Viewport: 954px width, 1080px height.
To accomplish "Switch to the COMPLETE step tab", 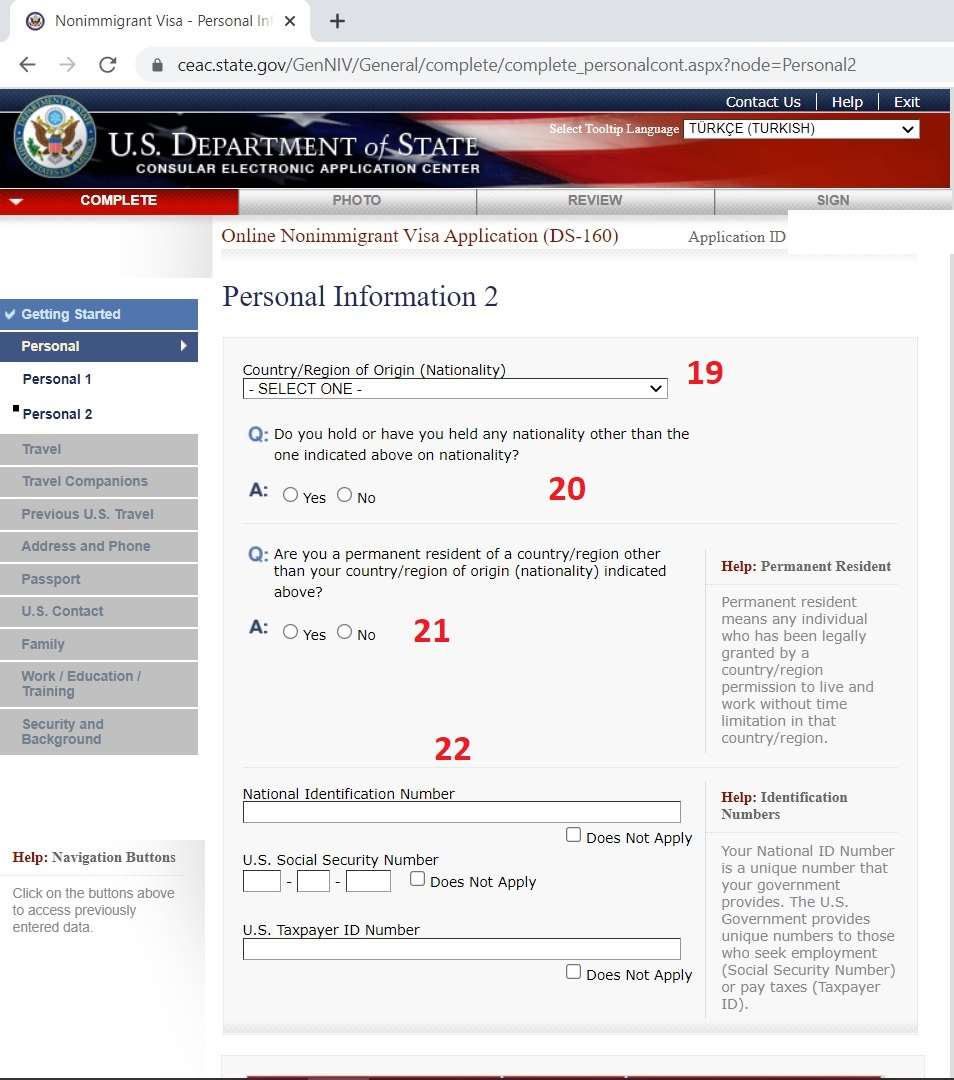I will [x=118, y=200].
